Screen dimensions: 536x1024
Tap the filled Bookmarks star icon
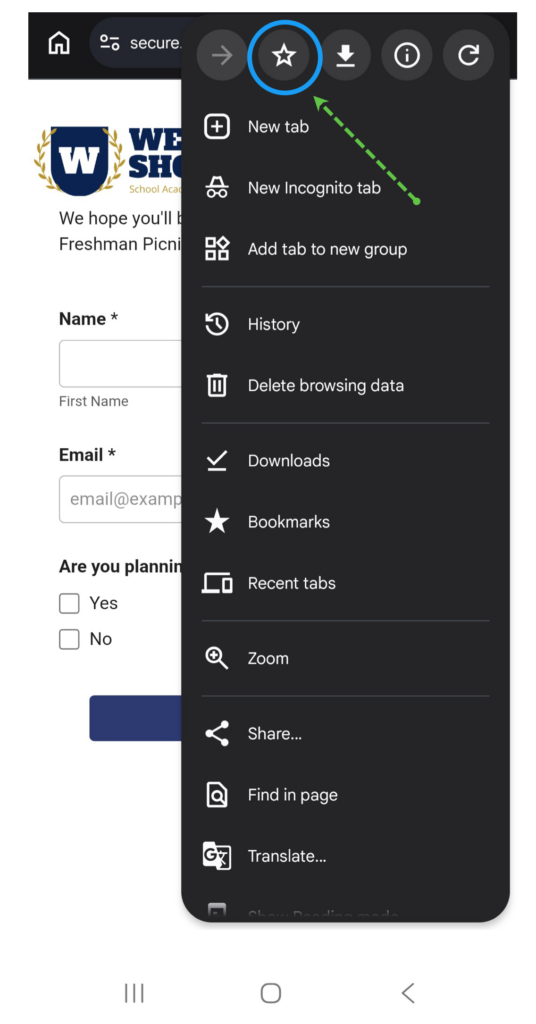pos(217,522)
